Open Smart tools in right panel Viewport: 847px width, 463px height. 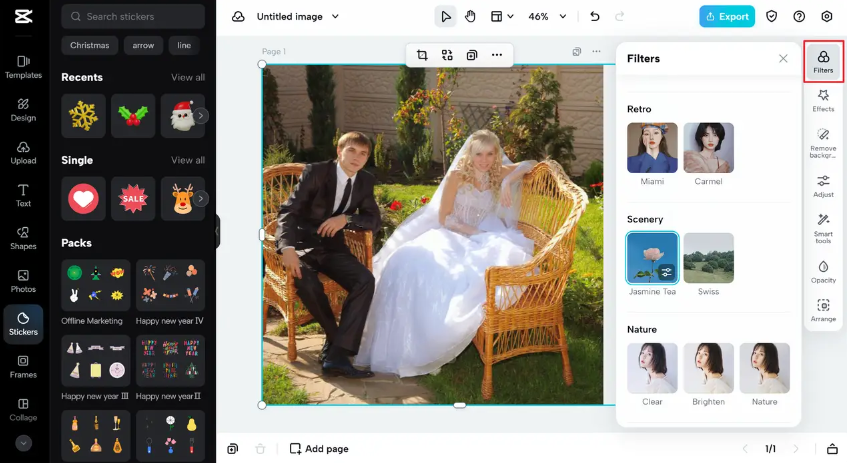pyautogui.click(x=823, y=229)
